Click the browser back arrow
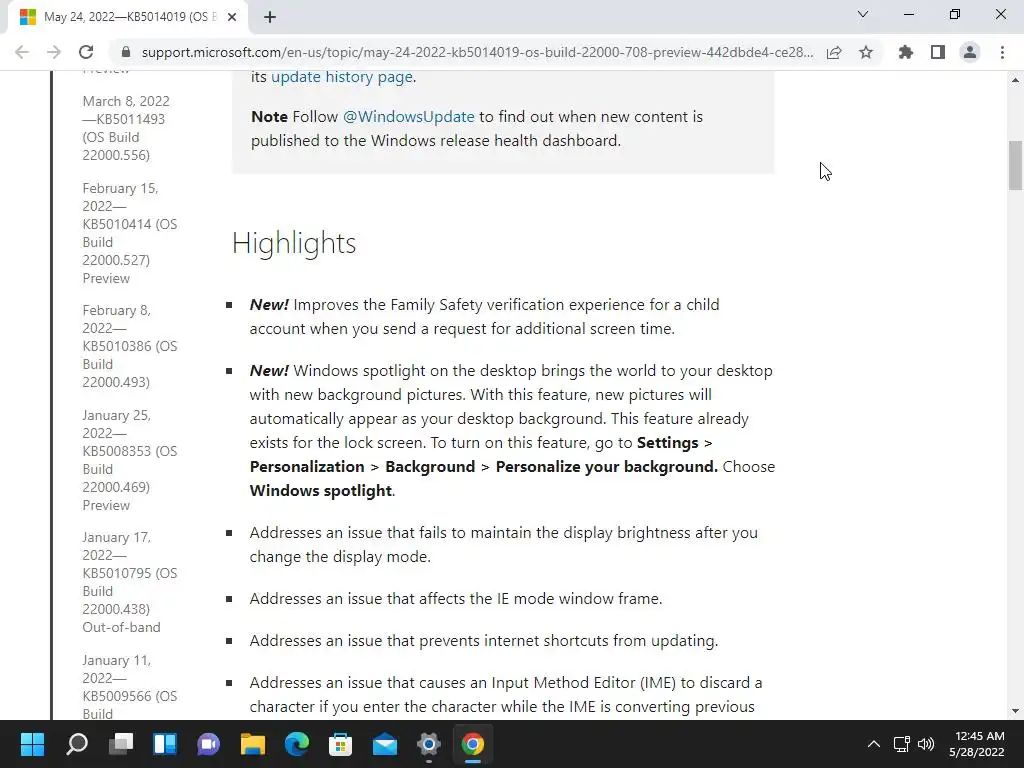 pos(22,52)
